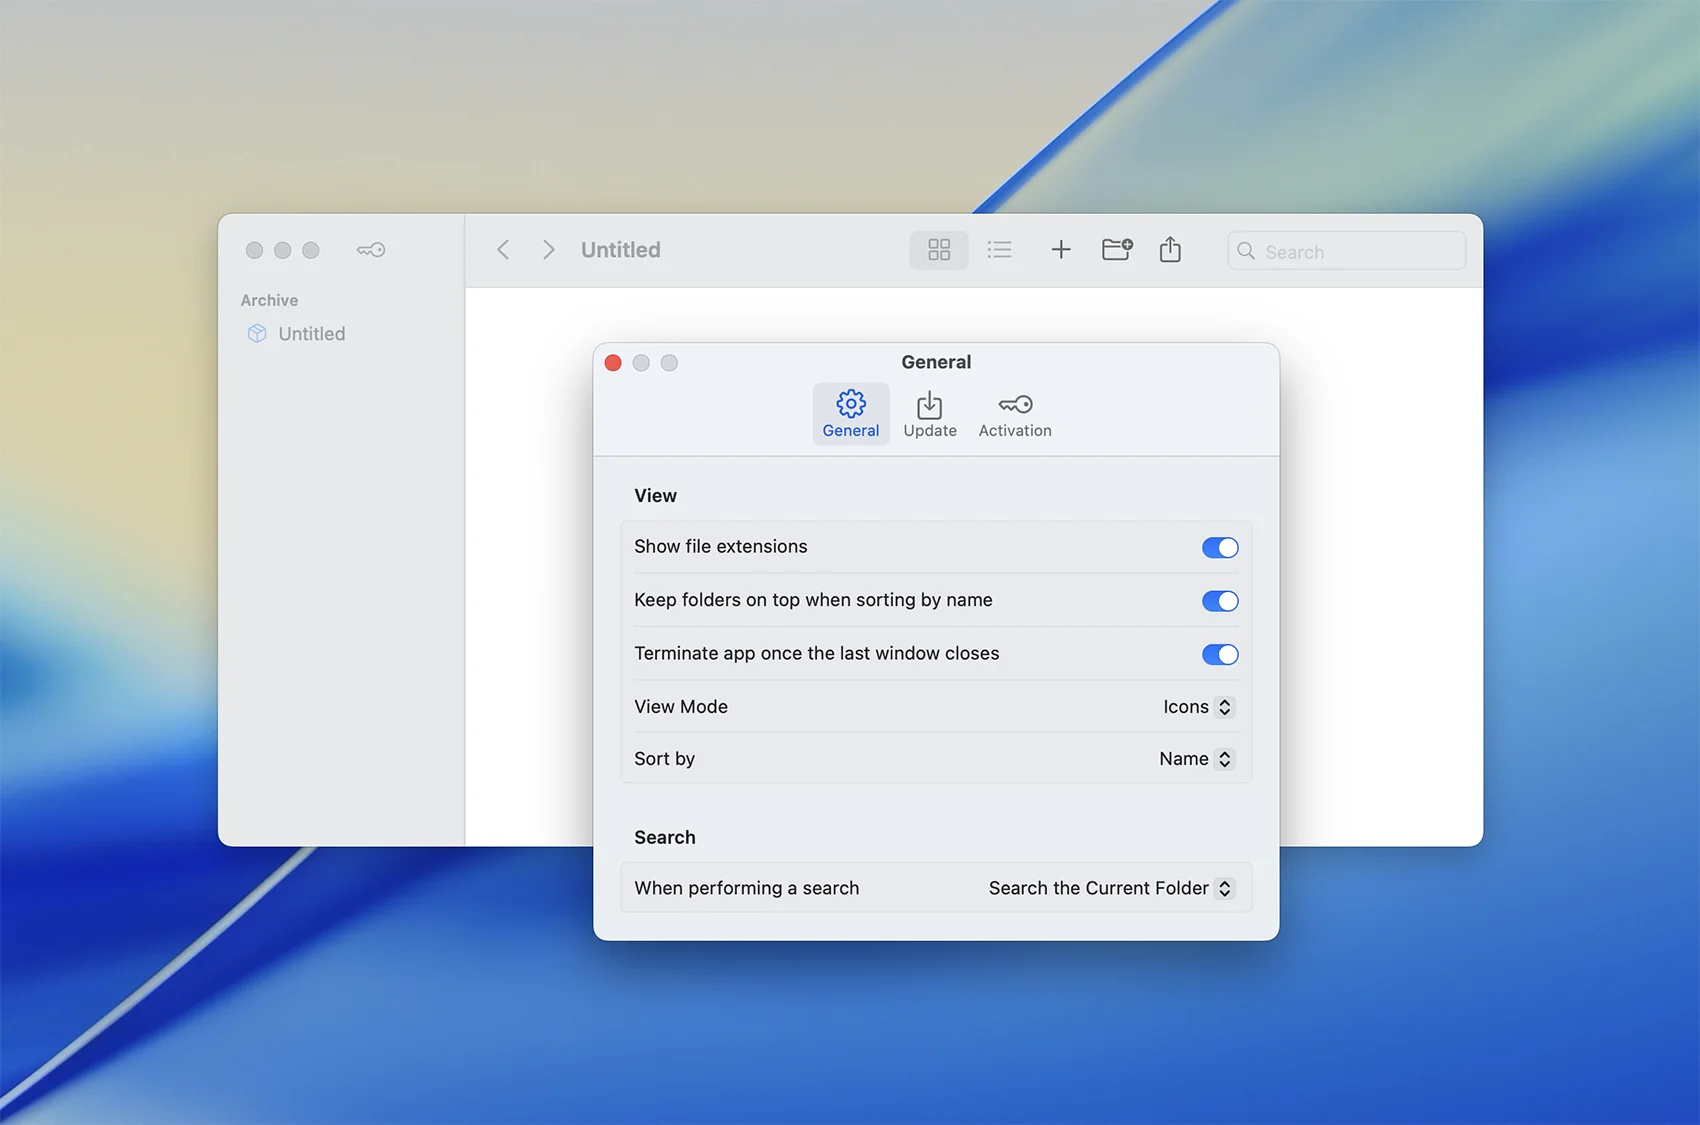The image size is (1700, 1125).
Task: Create a new folder via toolbar icon
Action: pos(1116,250)
